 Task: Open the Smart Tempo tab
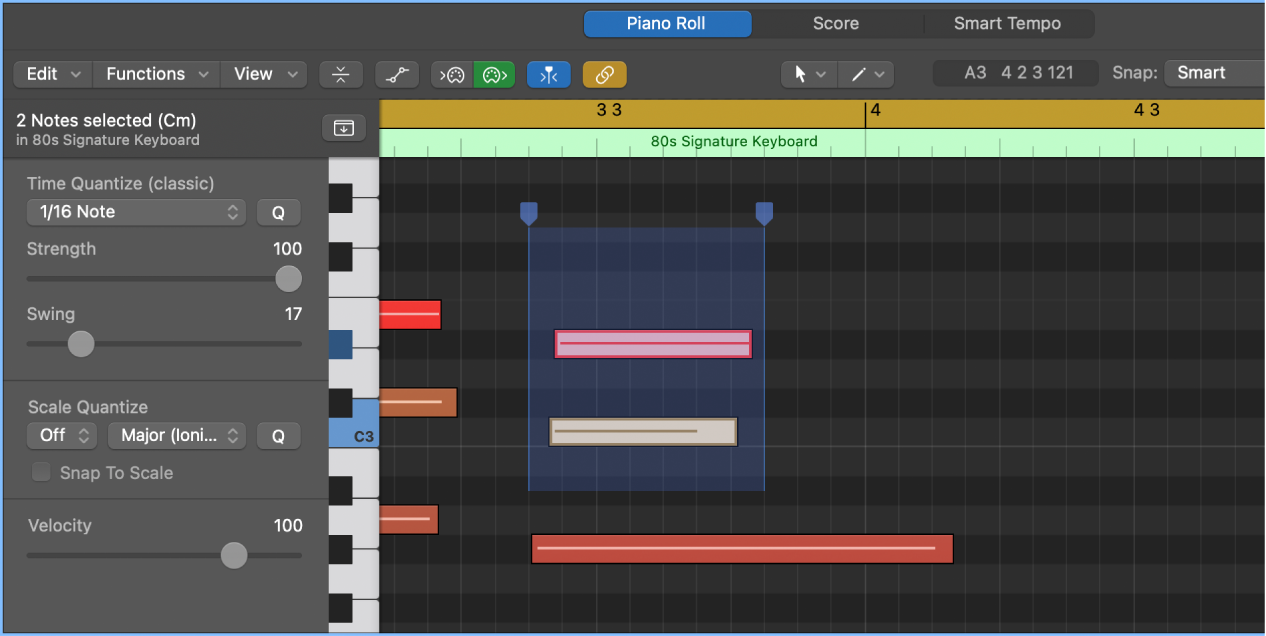(x=1009, y=23)
